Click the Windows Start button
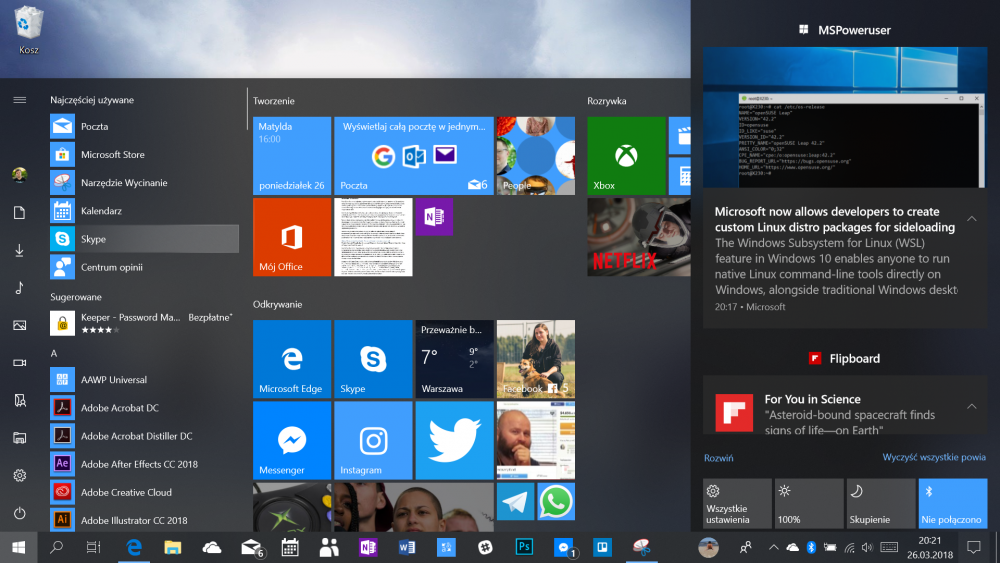This screenshot has height=563, width=1000. 18,547
